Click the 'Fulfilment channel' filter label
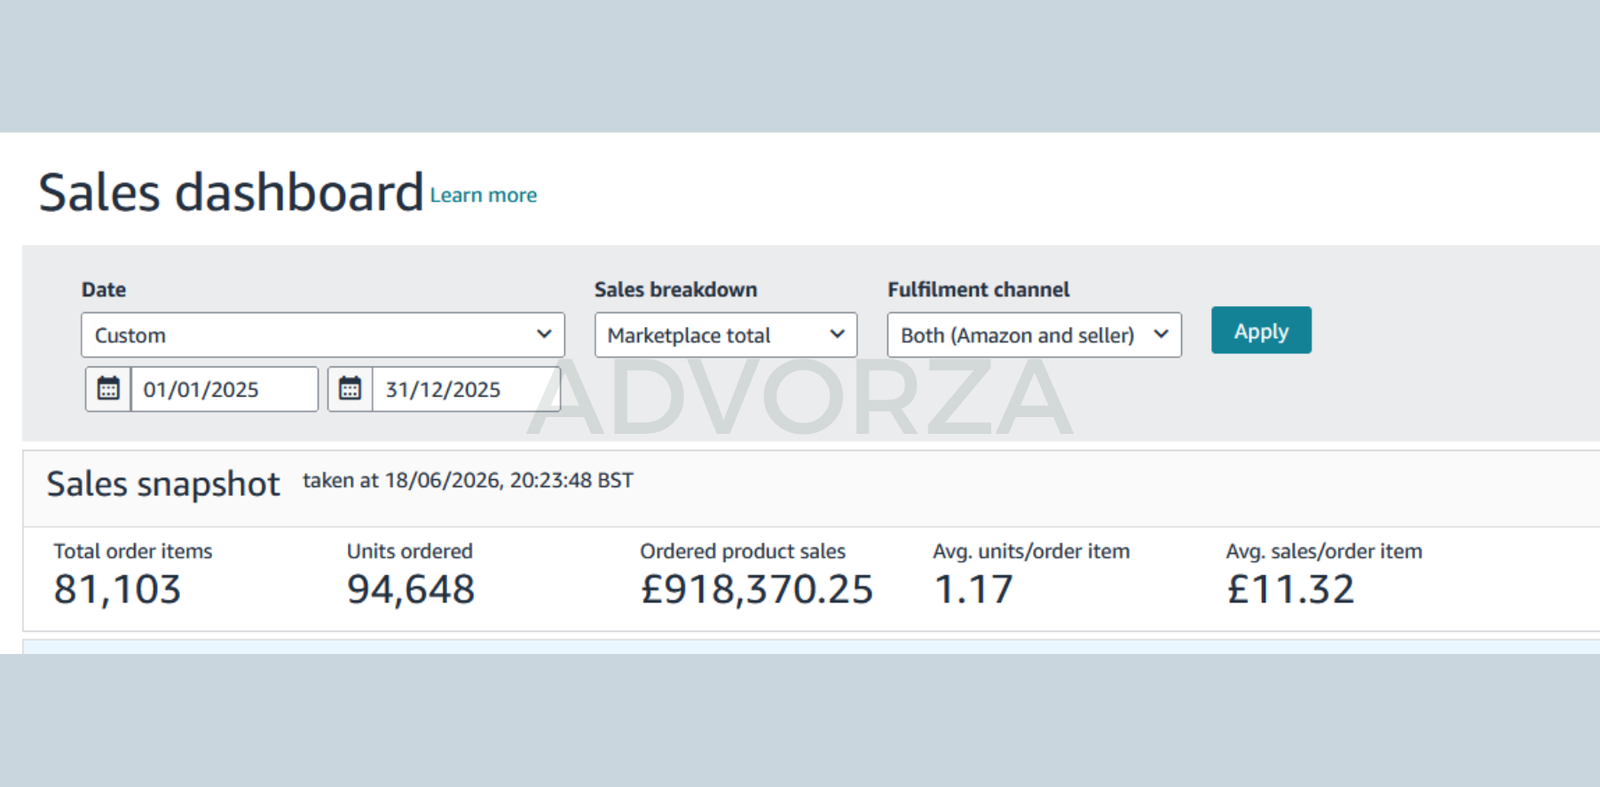This screenshot has height=787, width=1600. (979, 289)
